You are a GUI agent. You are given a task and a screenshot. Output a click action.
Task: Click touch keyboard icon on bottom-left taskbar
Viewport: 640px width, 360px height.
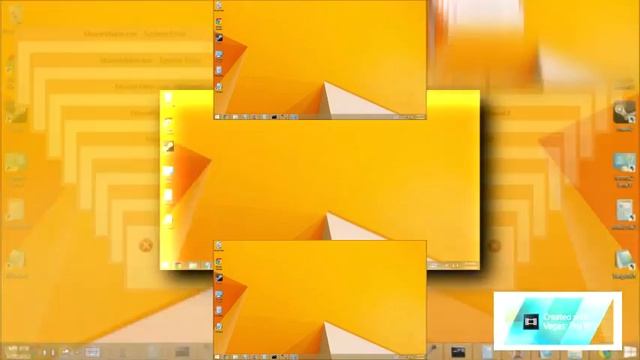point(92,352)
